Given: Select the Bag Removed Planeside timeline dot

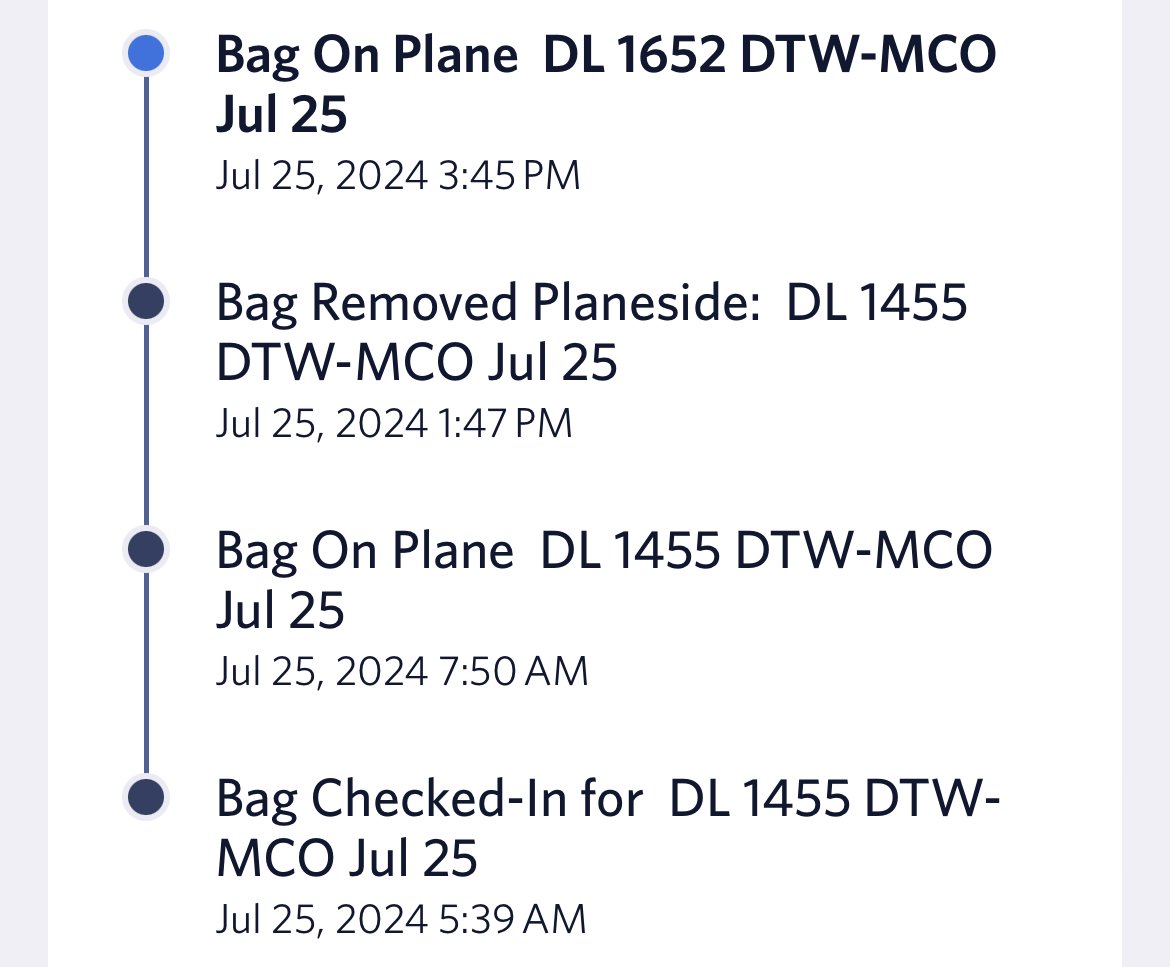Looking at the screenshot, I should [146, 301].
